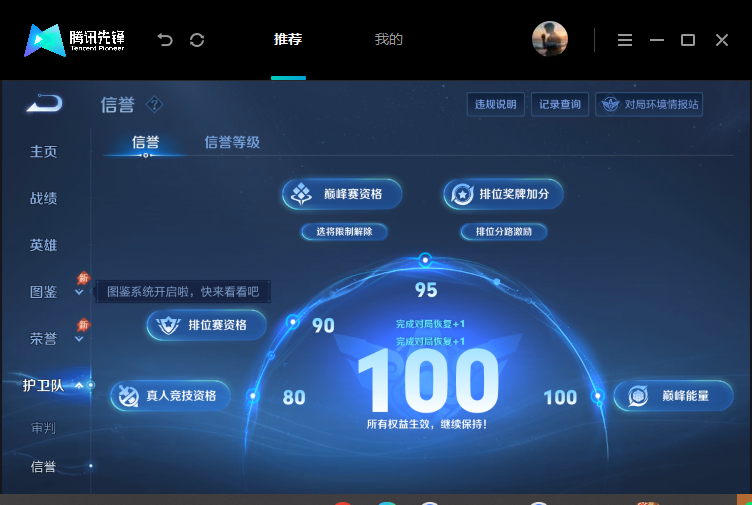Image resolution: width=752 pixels, height=505 pixels.
Task: Open the 记录查询 button
Action: pyautogui.click(x=560, y=104)
